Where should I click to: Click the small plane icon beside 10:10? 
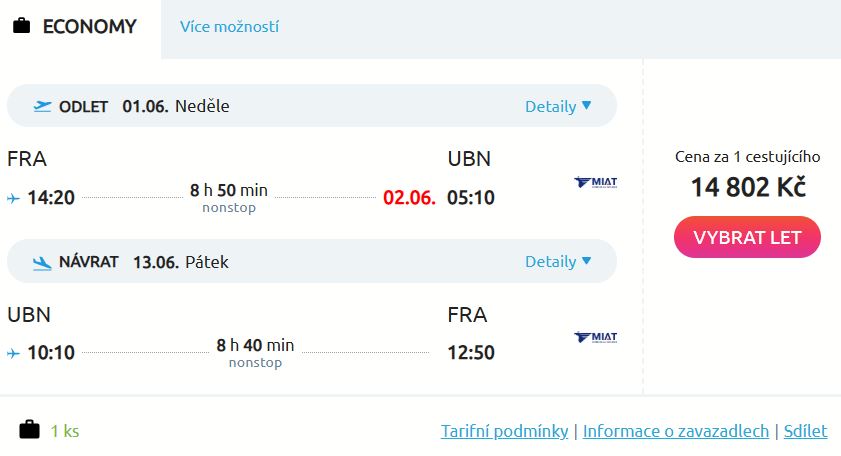13,353
